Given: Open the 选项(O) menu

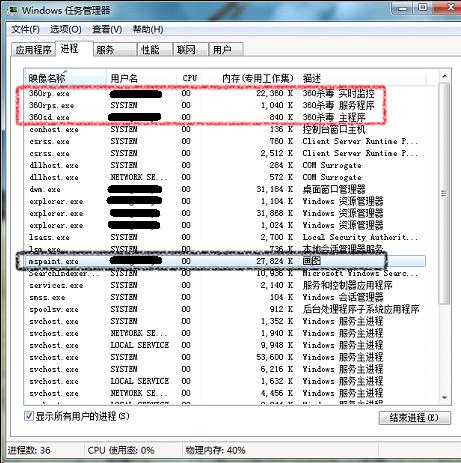Looking at the screenshot, I should point(66,30).
